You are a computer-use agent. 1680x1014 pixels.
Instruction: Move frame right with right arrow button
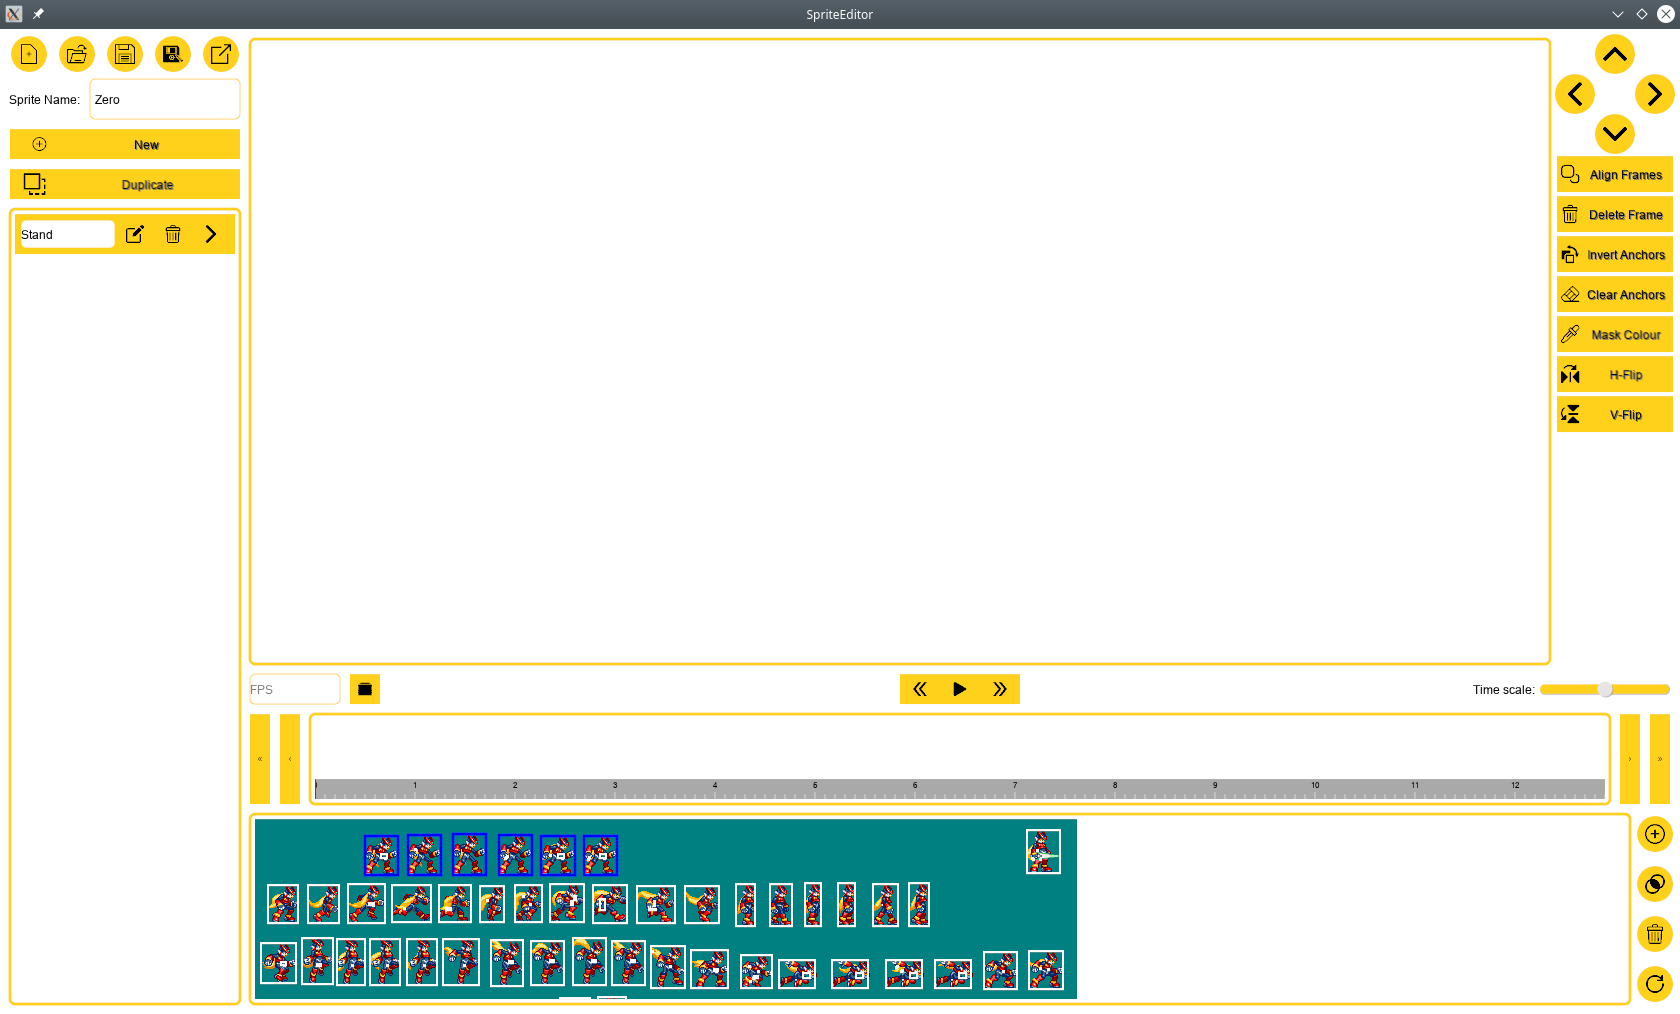[x=1655, y=94]
